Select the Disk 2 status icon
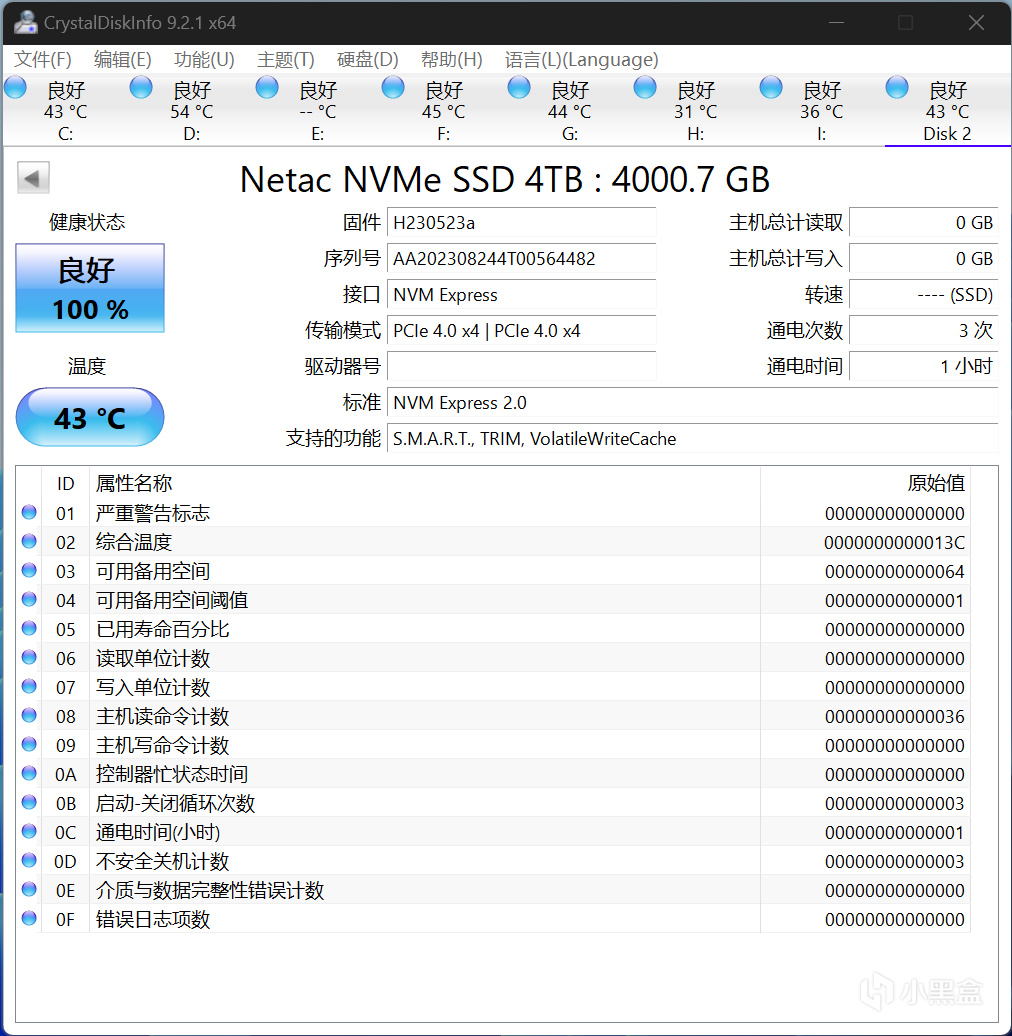1012x1036 pixels. coord(896,86)
